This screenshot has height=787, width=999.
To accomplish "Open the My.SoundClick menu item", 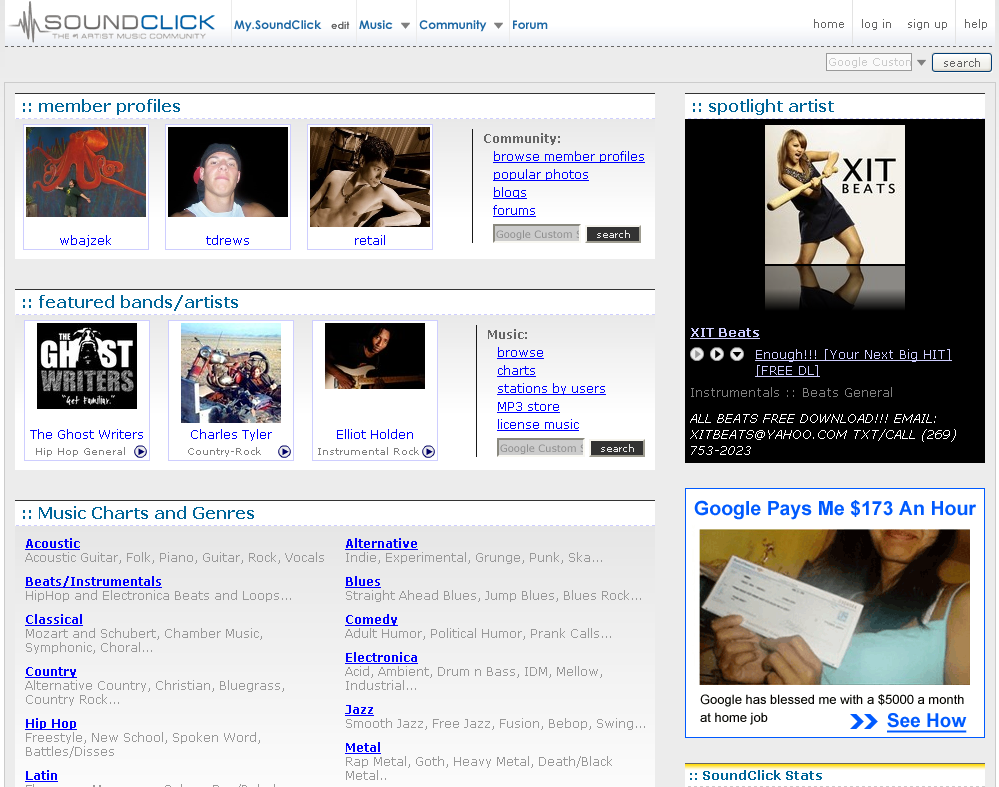I will tap(277, 25).
